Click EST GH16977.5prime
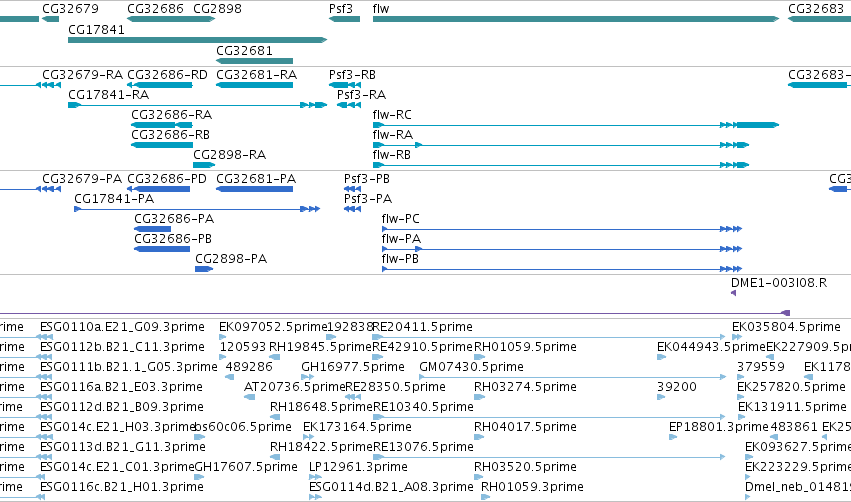Image resolution: width=851 pixels, height=502 pixels. 353,367
